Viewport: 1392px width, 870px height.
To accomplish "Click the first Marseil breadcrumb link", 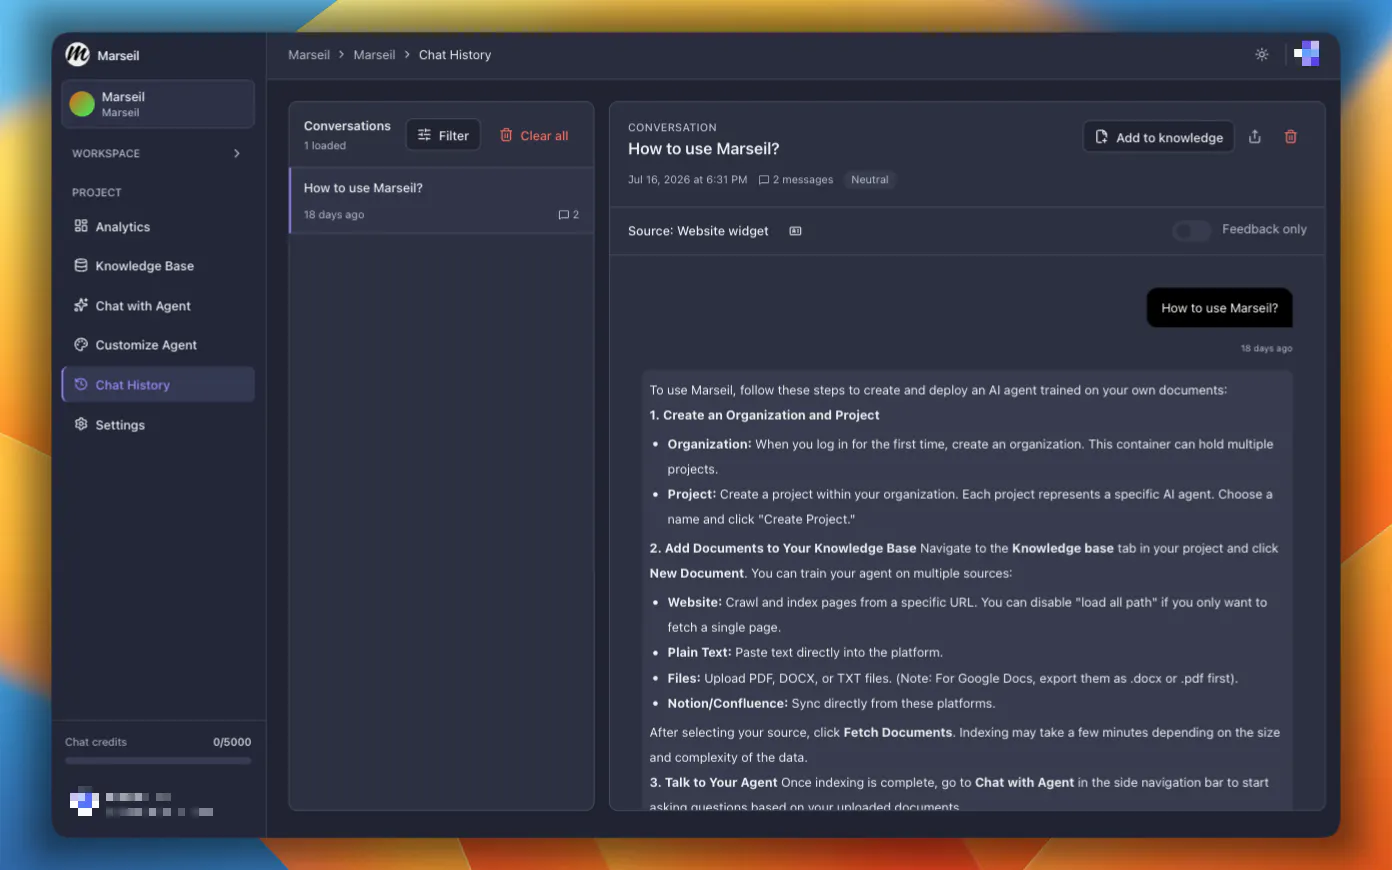I will [x=309, y=55].
